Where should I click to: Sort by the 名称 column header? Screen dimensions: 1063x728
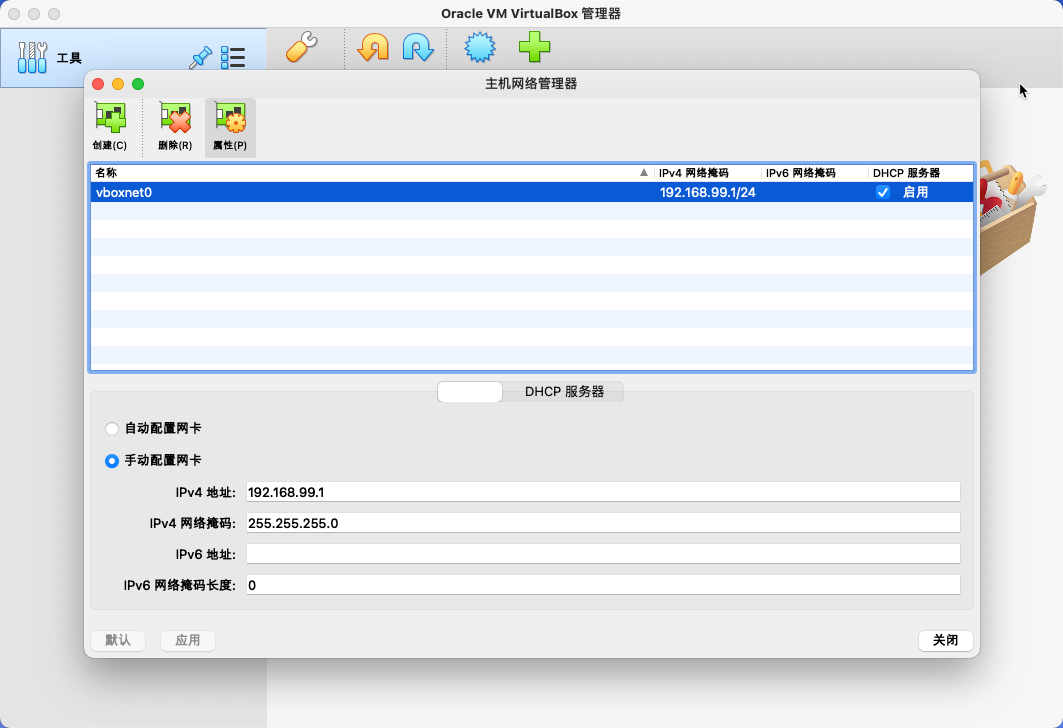coord(372,173)
